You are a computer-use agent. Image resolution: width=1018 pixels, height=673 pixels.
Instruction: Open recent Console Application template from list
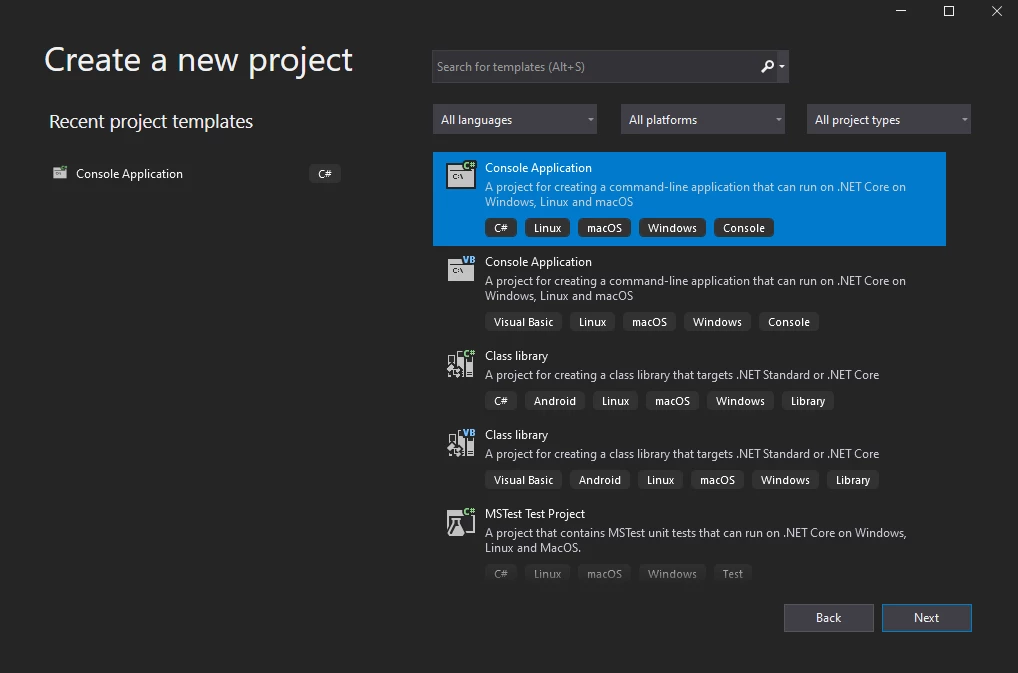pos(129,174)
